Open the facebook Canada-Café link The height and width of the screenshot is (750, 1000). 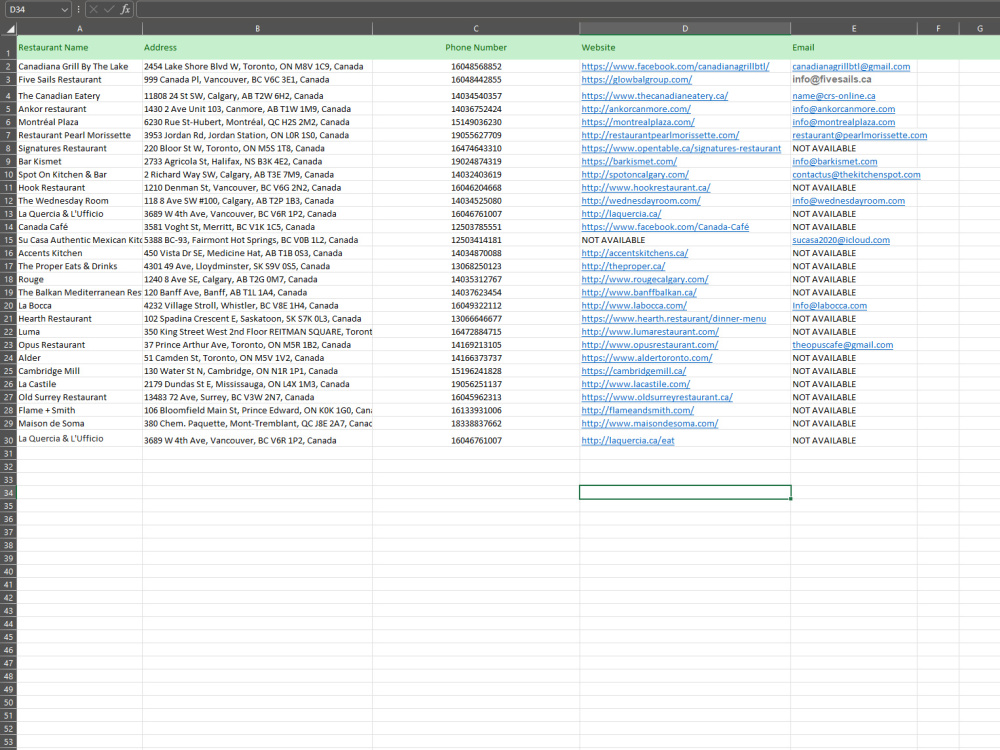(x=665, y=227)
